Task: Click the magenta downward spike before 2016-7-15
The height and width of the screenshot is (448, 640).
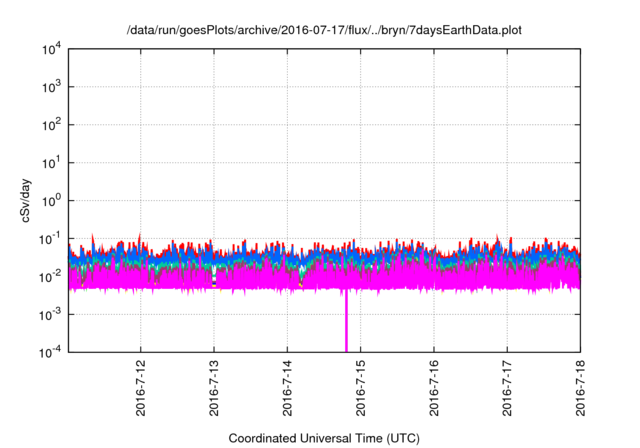Action: click(346, 320)
